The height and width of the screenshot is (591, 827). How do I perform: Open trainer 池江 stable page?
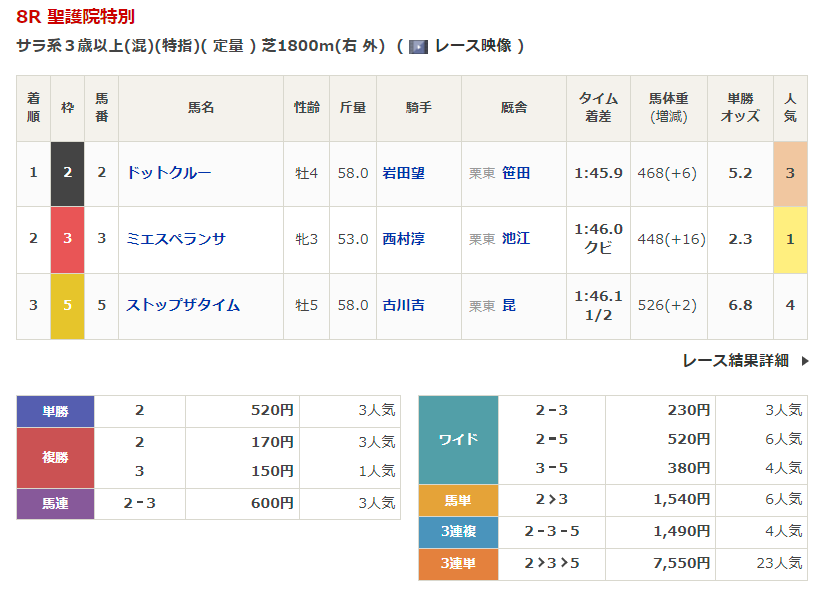516,239
